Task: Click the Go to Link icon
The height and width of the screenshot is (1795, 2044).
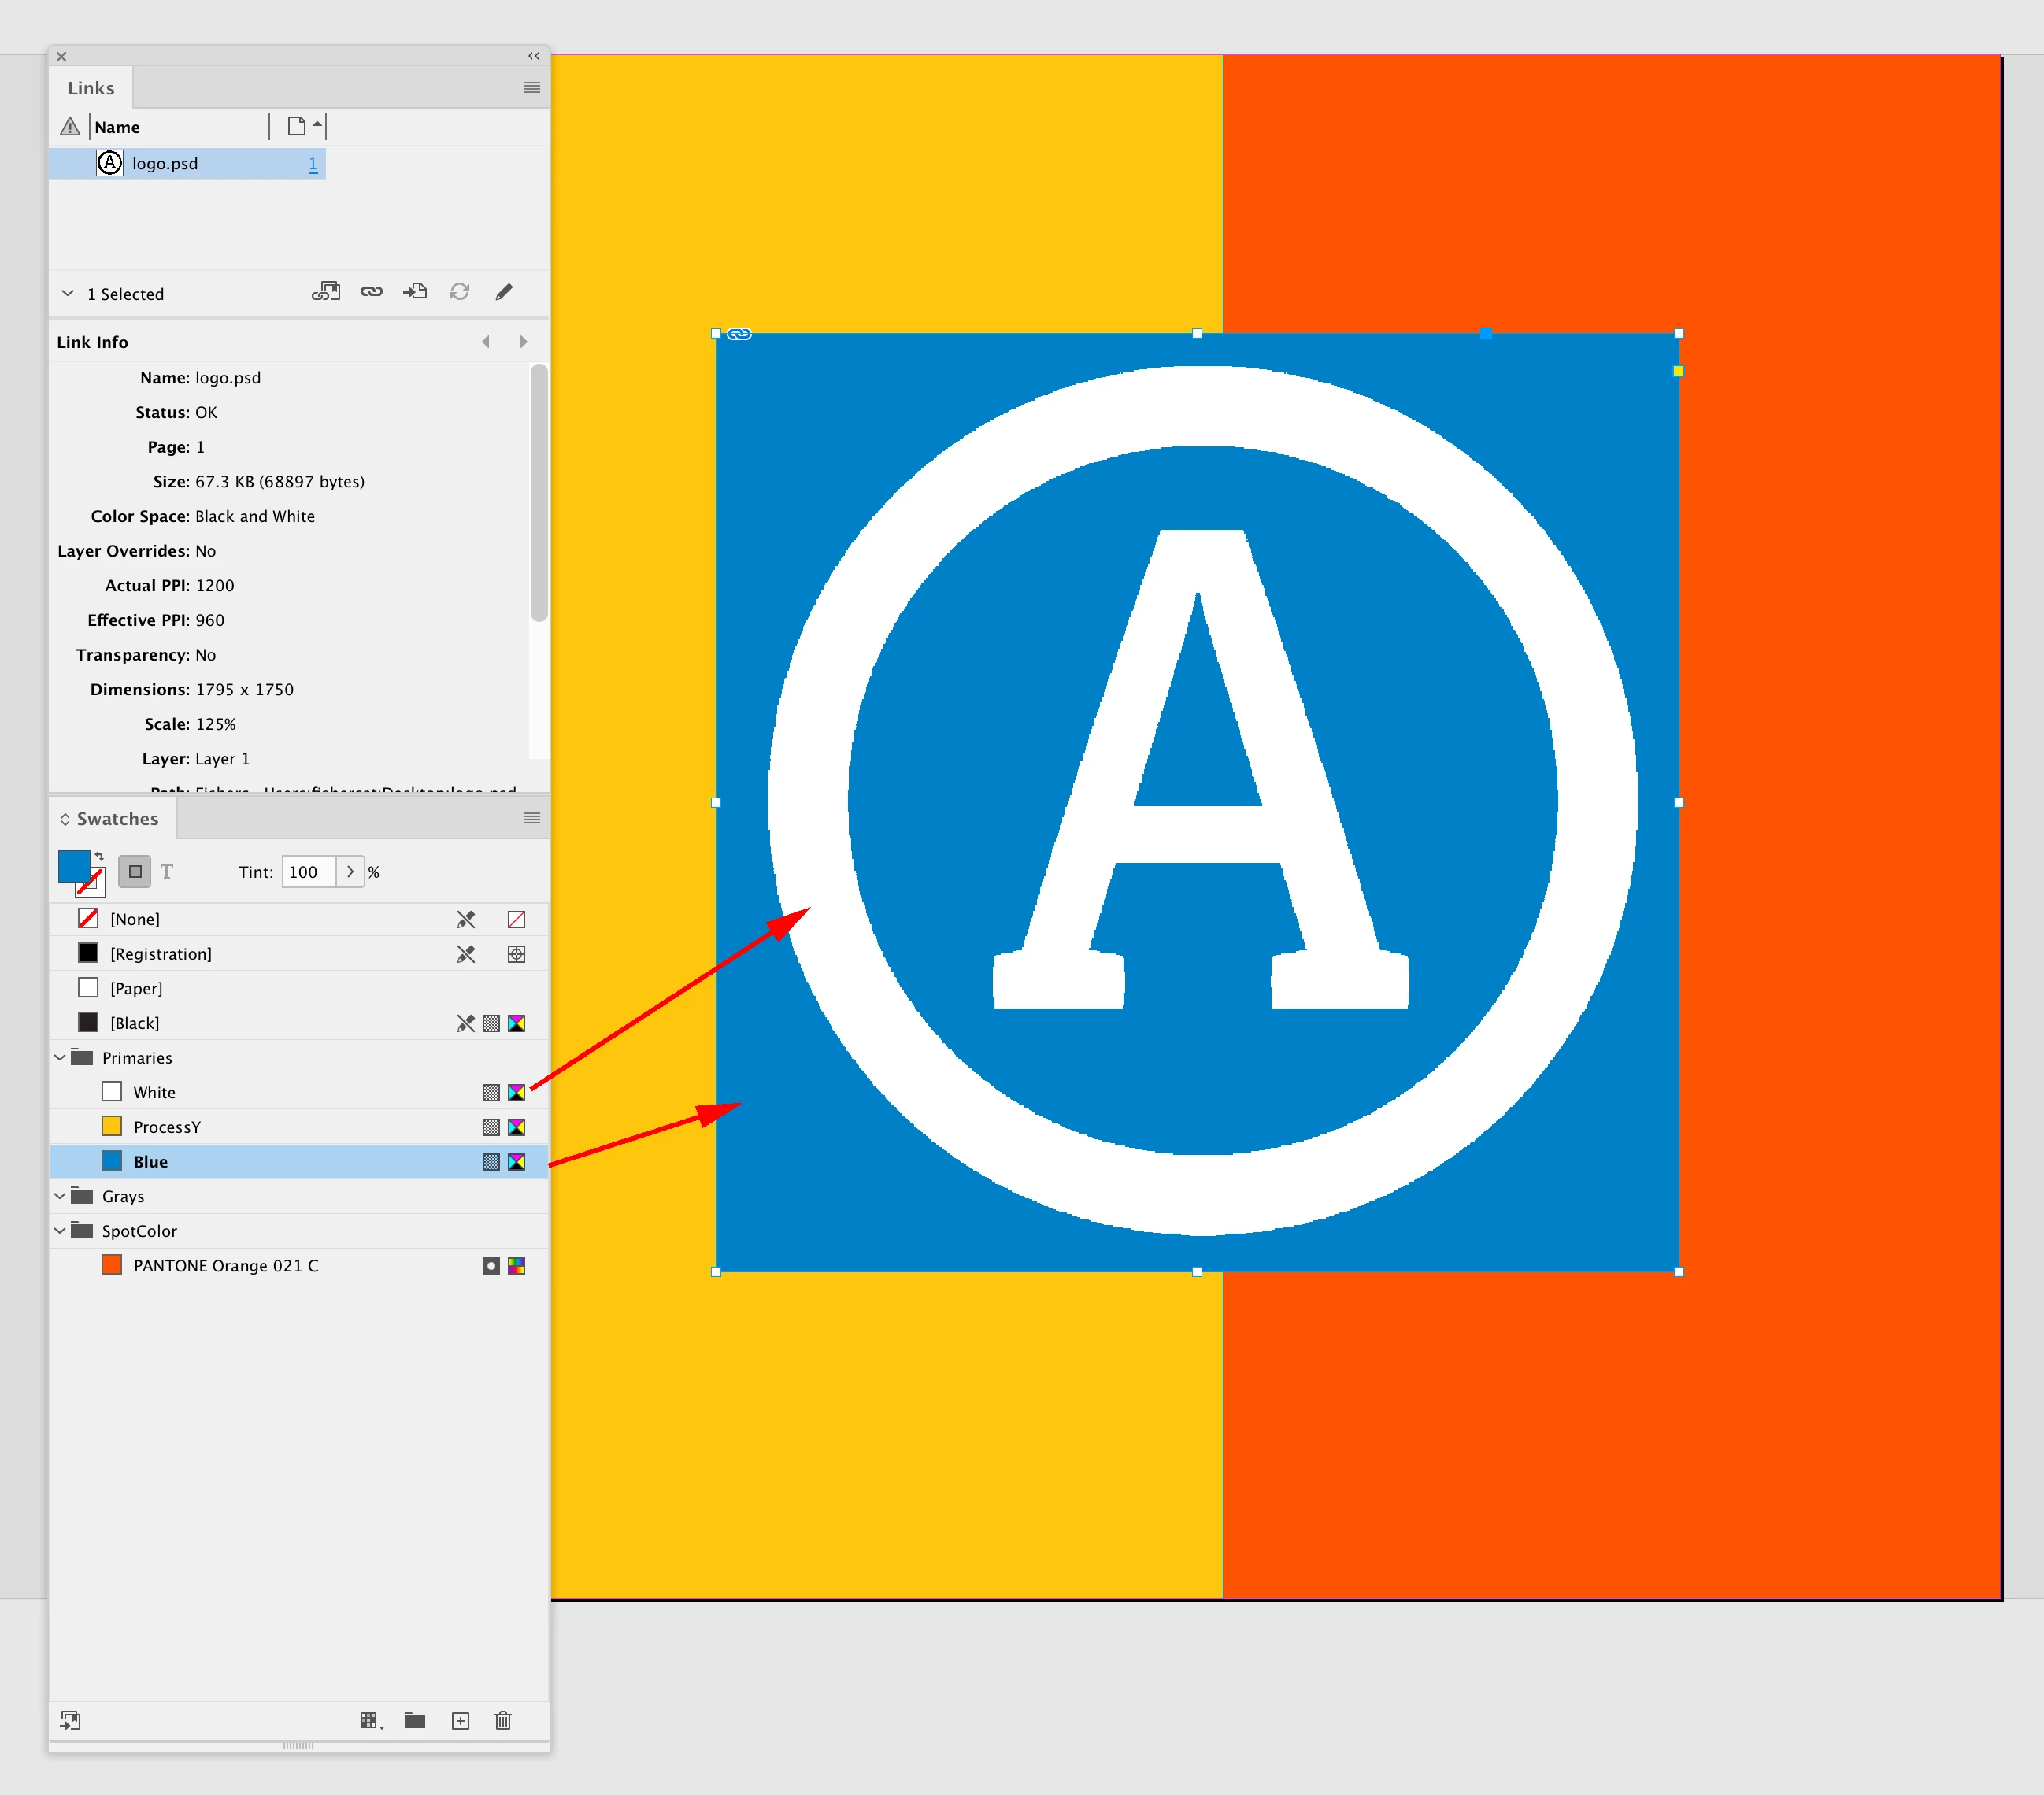Action: 415,292
